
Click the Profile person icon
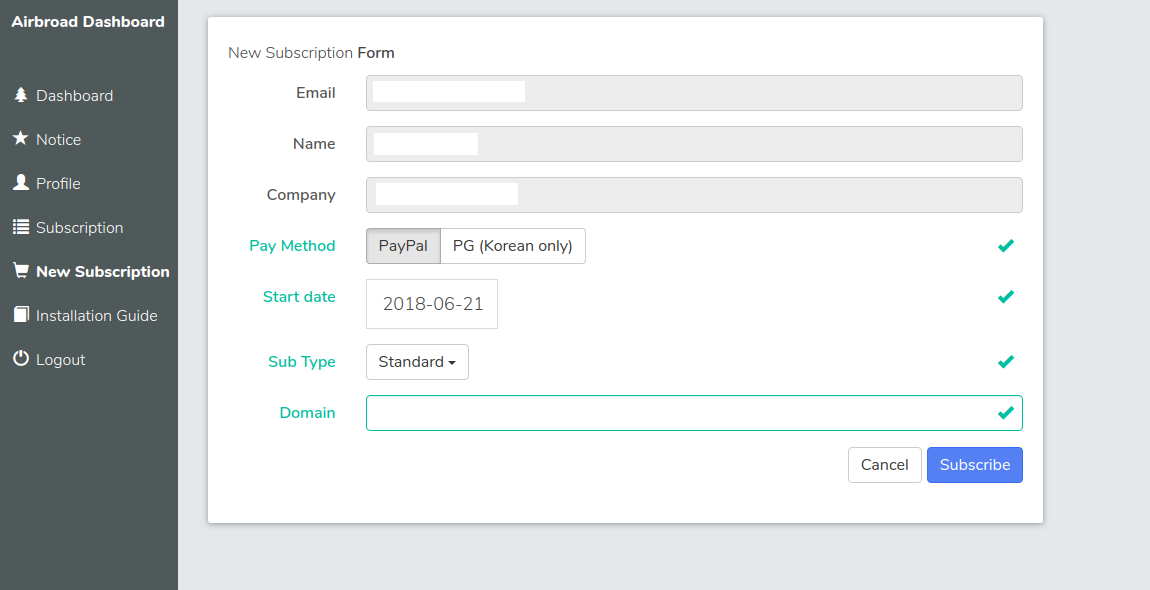point(21,182)
